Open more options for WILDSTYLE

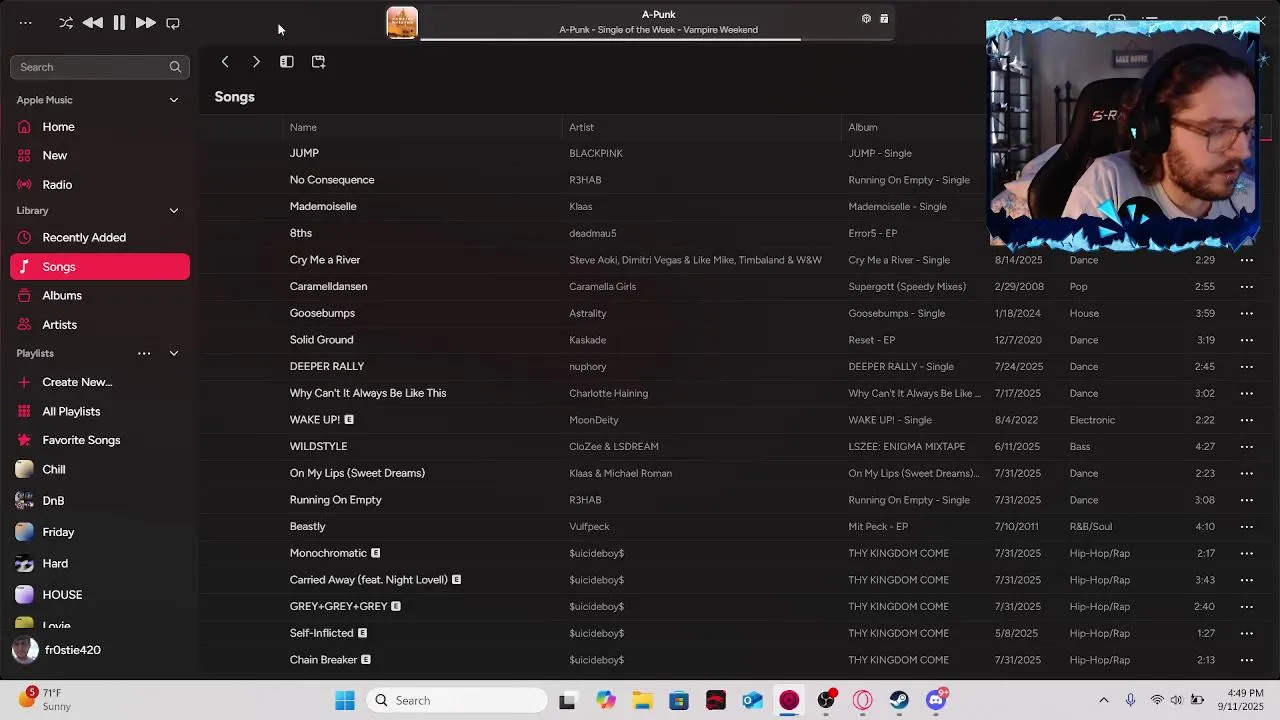point(1246,447)
